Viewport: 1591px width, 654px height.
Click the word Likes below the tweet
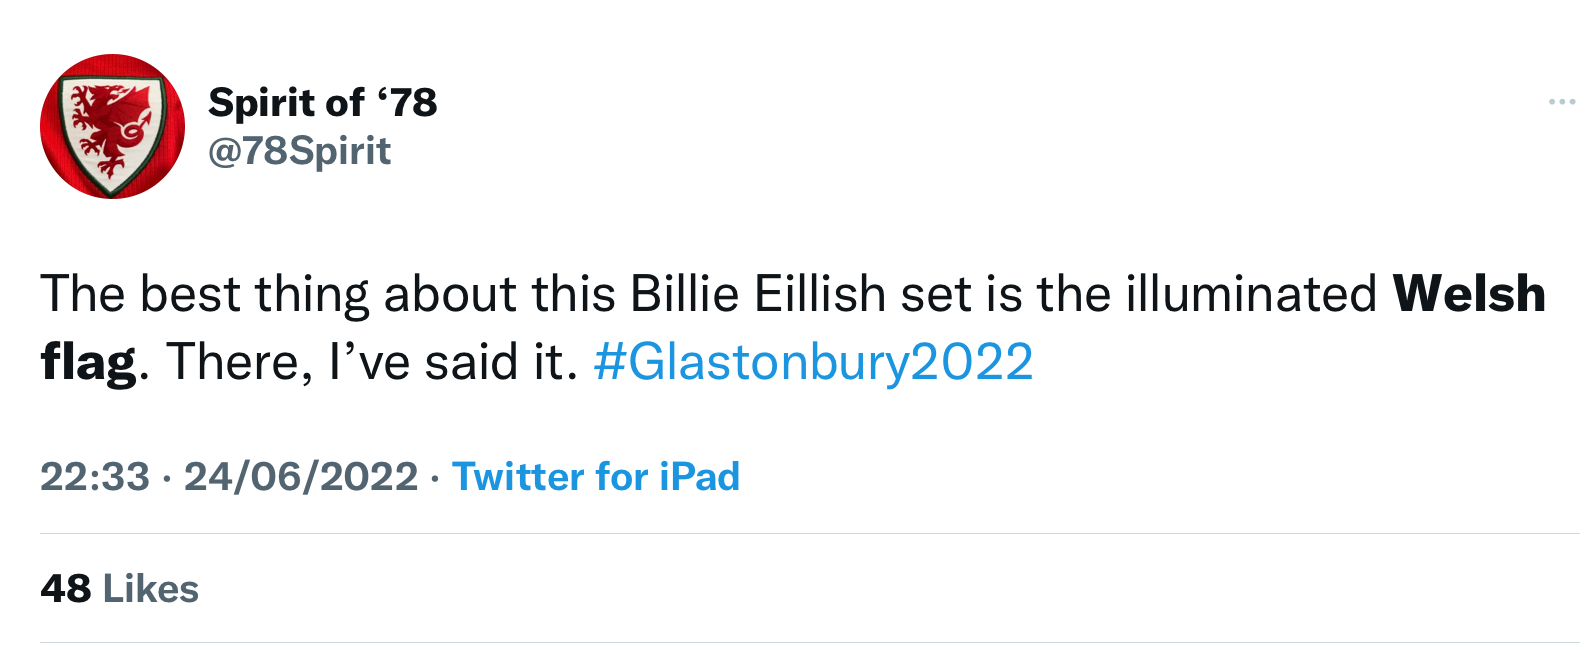(x=151, y=589)
